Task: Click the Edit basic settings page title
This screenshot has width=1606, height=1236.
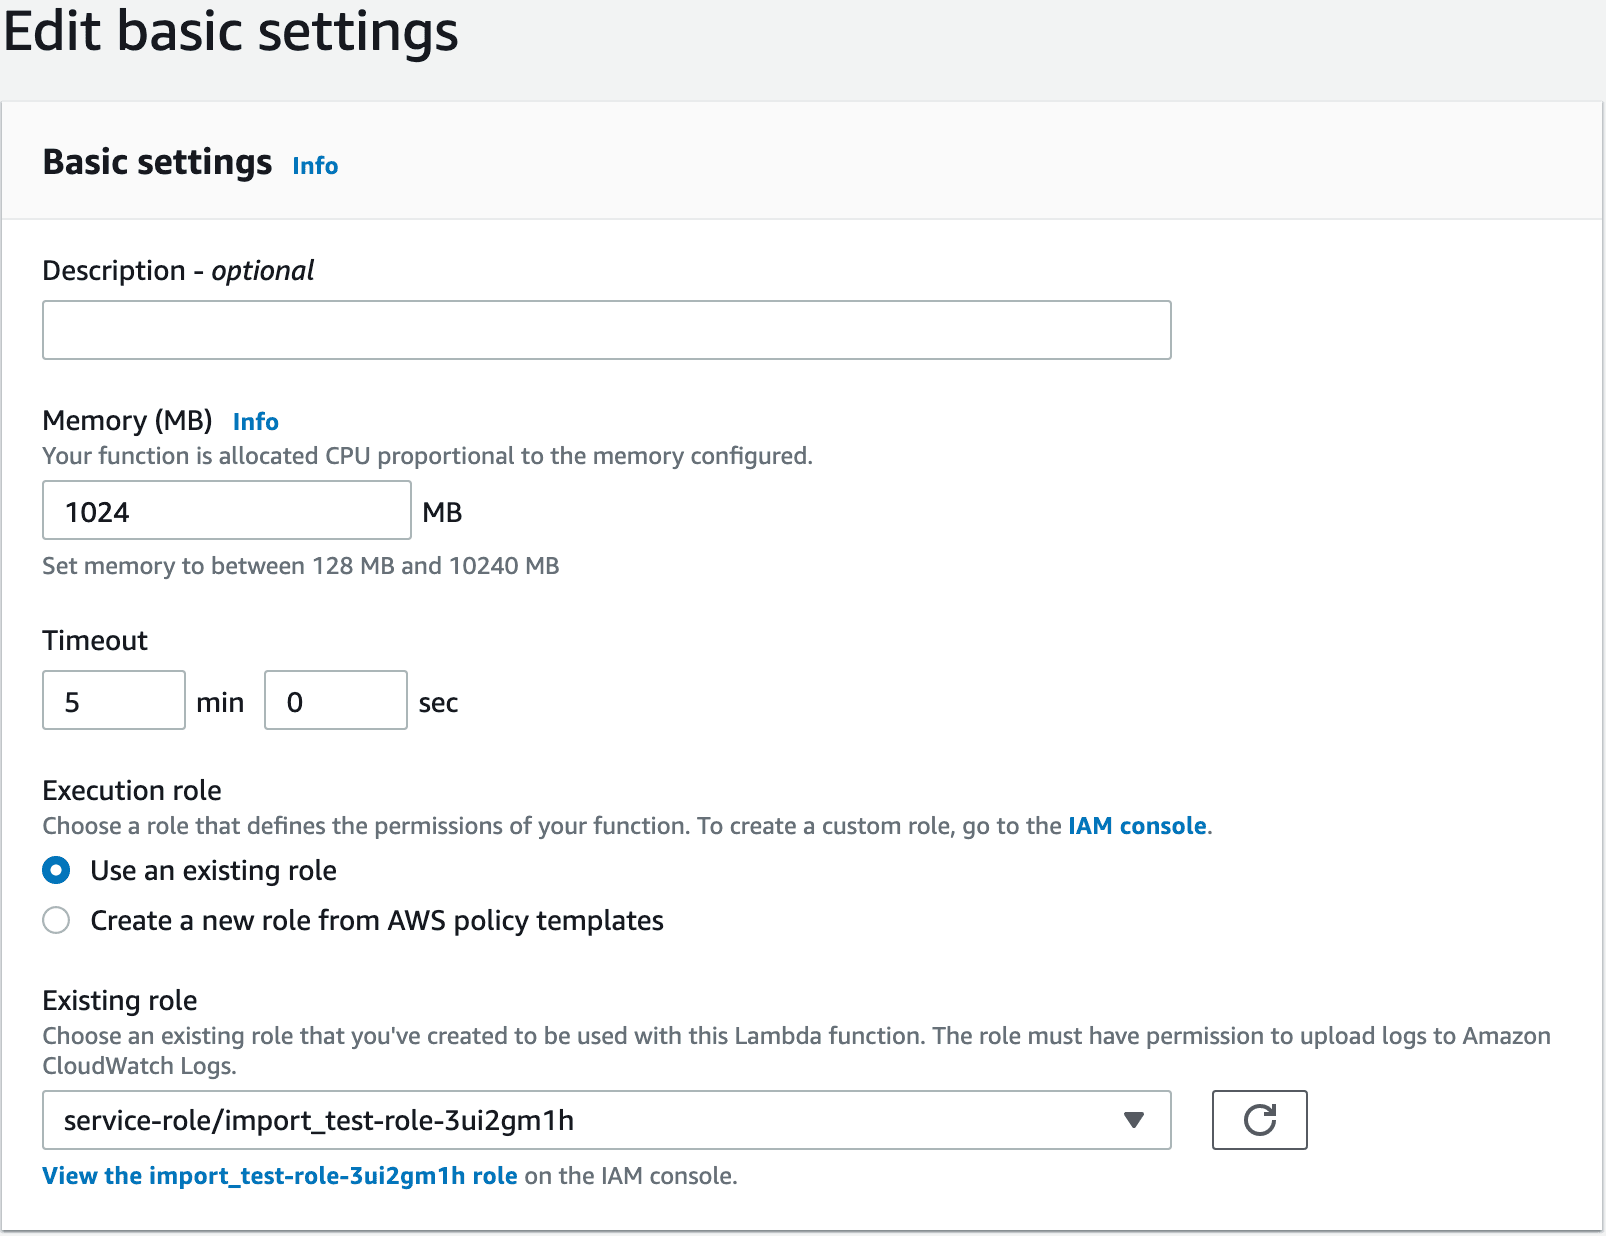Action: click(x=231, y=33)
